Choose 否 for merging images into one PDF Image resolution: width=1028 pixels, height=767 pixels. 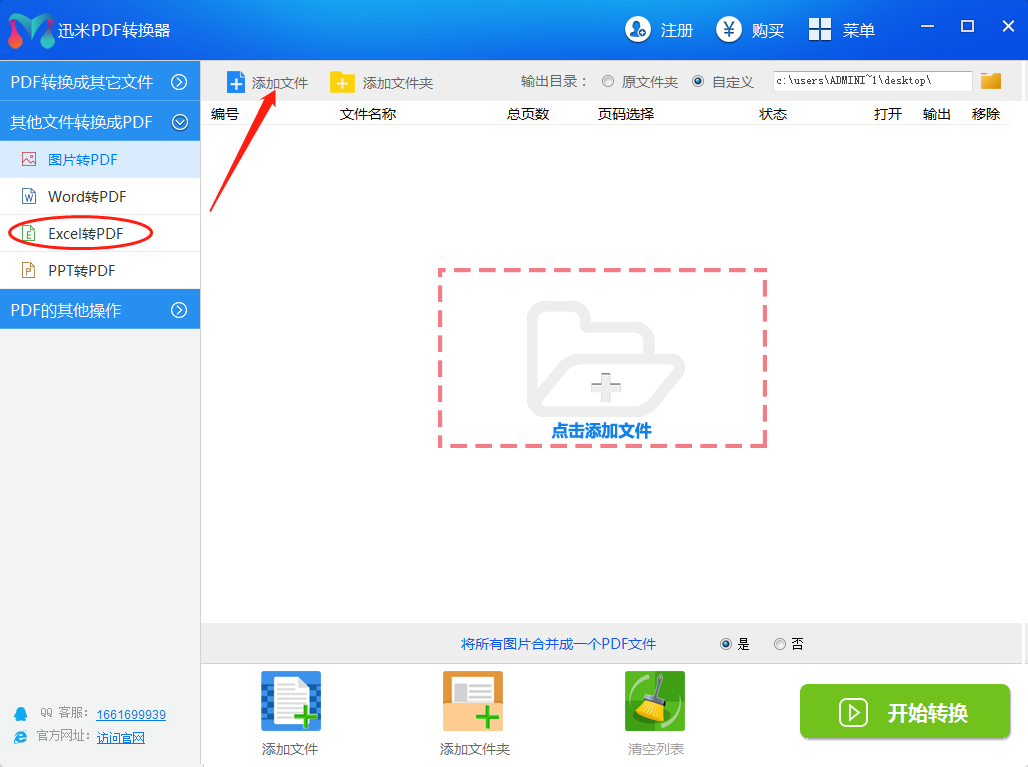pos(780,645)
